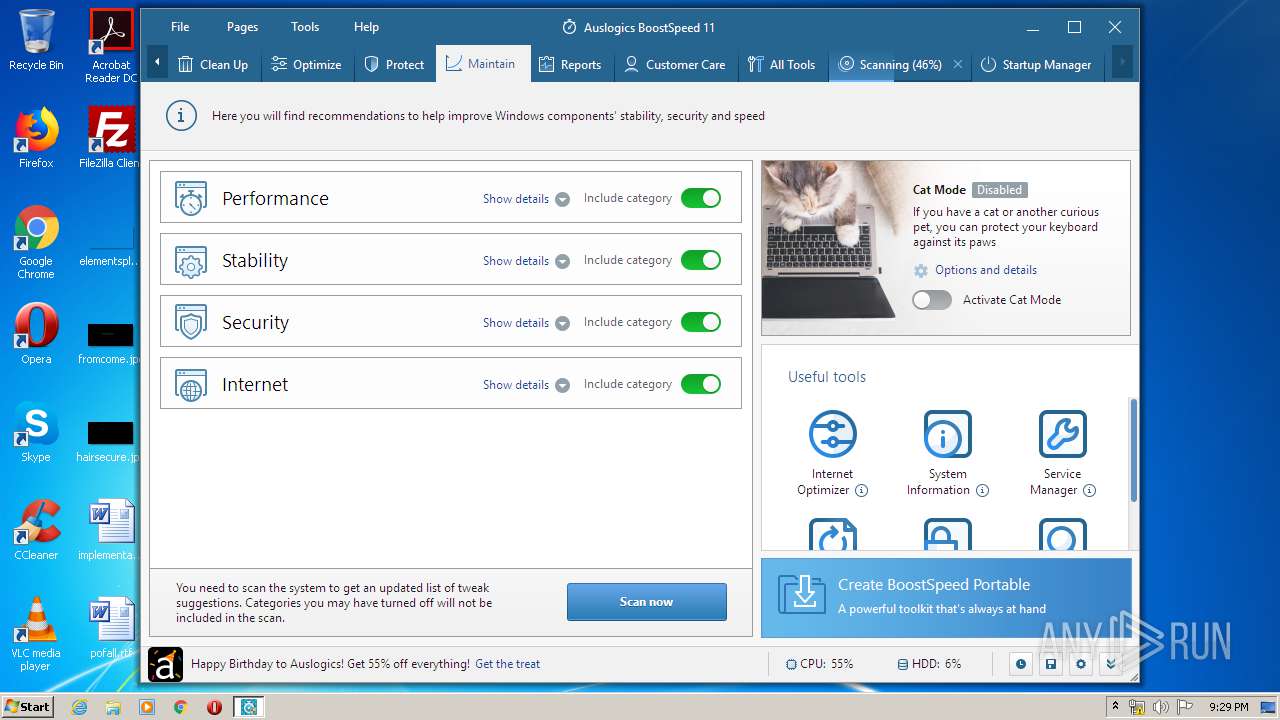The image size is (1280, 720).
Task: Click the Internet globe icon
Action: (x=190, y=384)
